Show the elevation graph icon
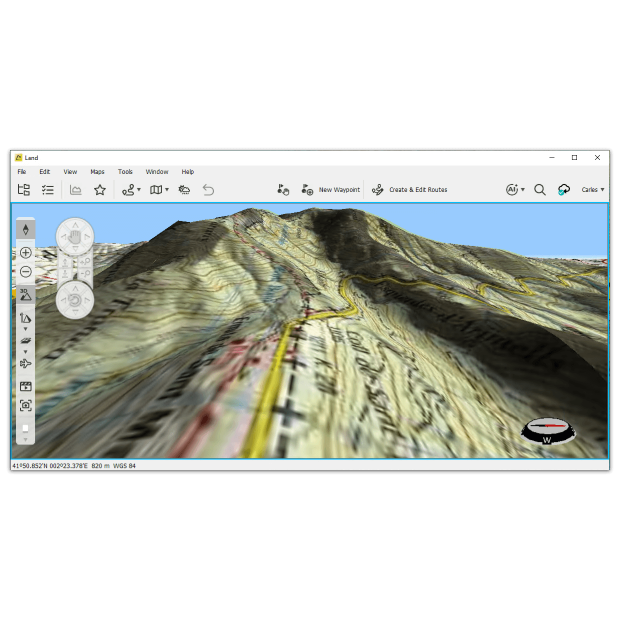Image resolution: width=620 pixels, height=620 pixels. click(76, 190)
